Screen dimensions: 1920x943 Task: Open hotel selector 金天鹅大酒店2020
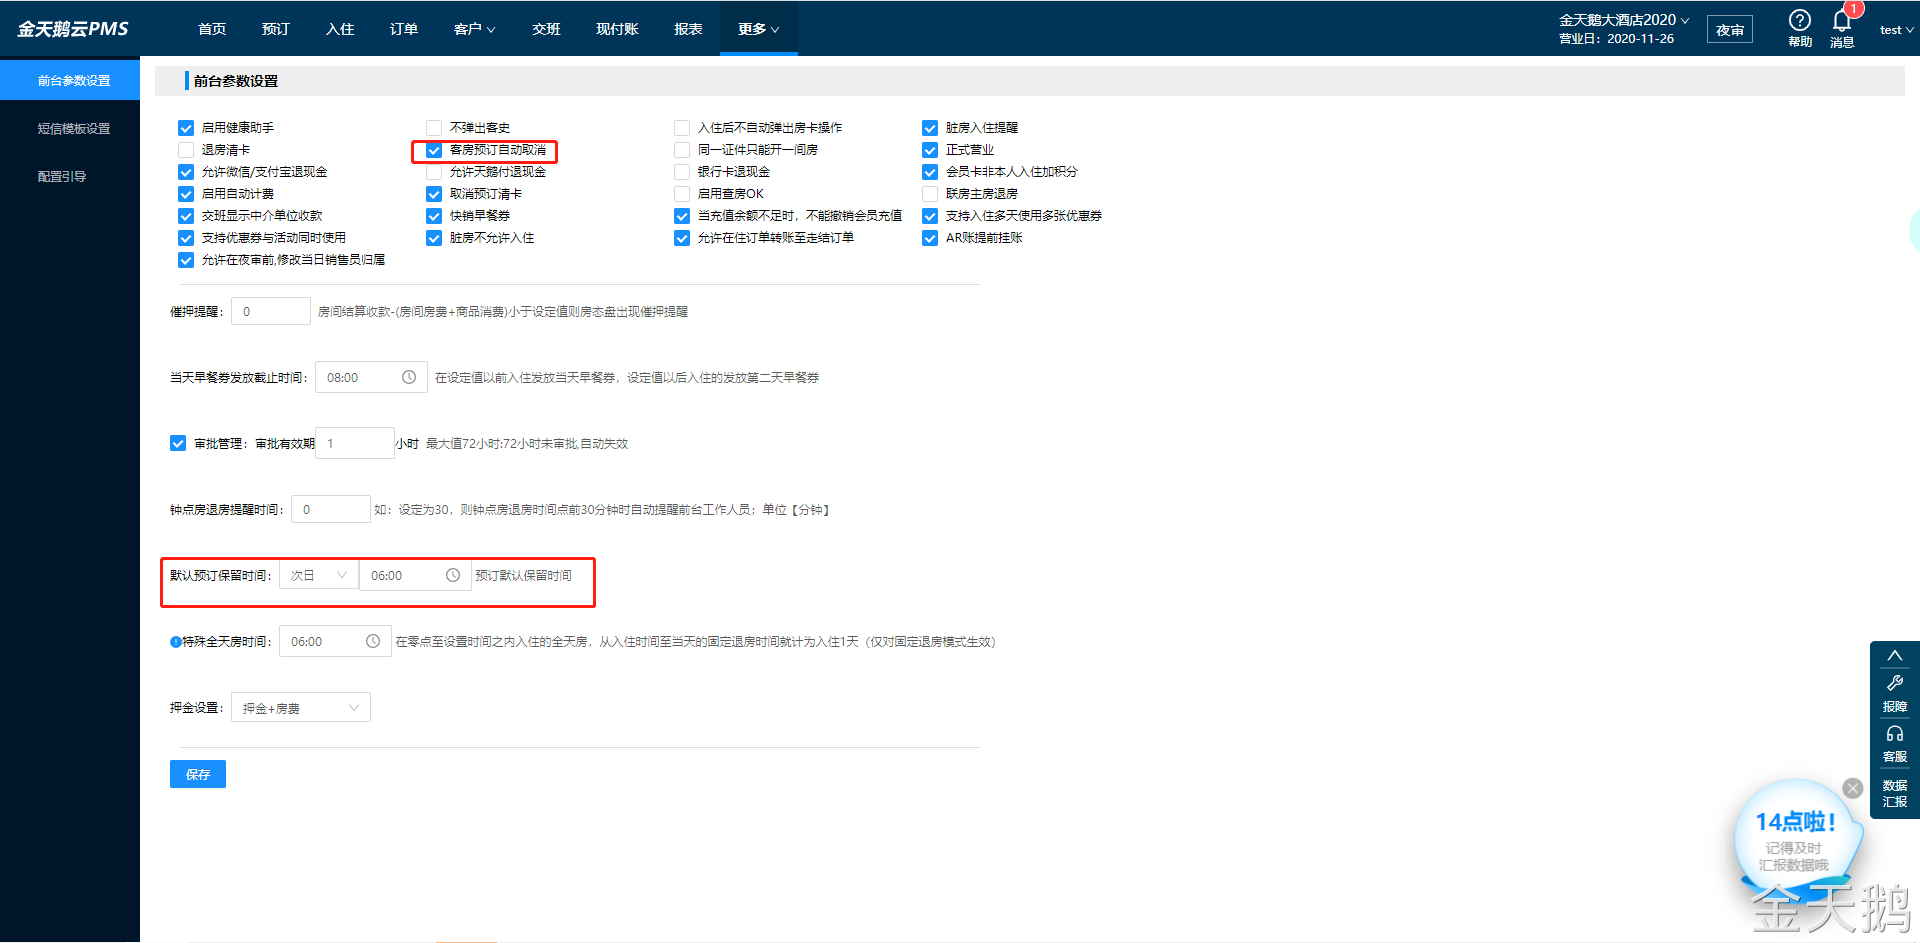[x=1624, y=20]
